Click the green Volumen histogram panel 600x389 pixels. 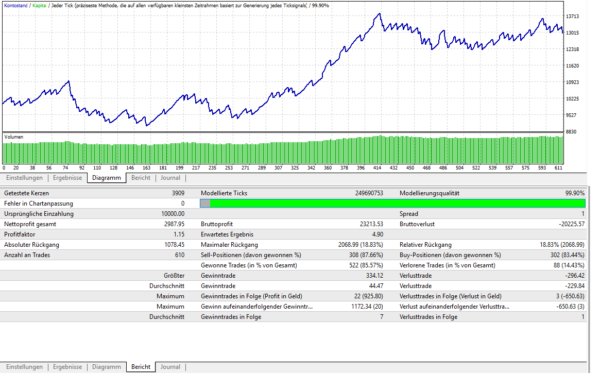283,150
